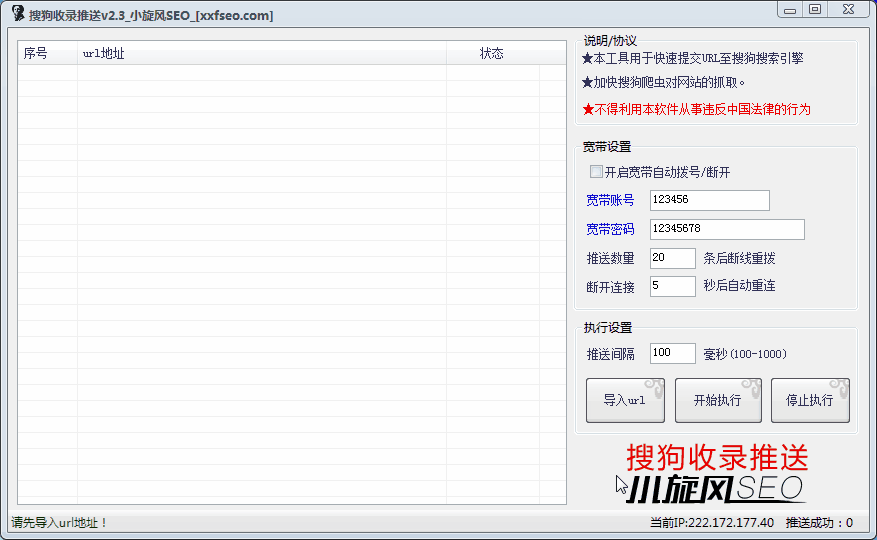877x540 pixels.
Task: Click the 断开连接 seconds input box
Action: [x=672, y=287]
